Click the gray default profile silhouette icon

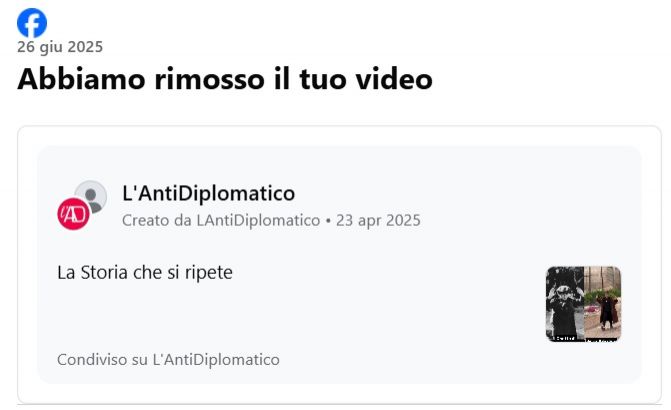91,197
